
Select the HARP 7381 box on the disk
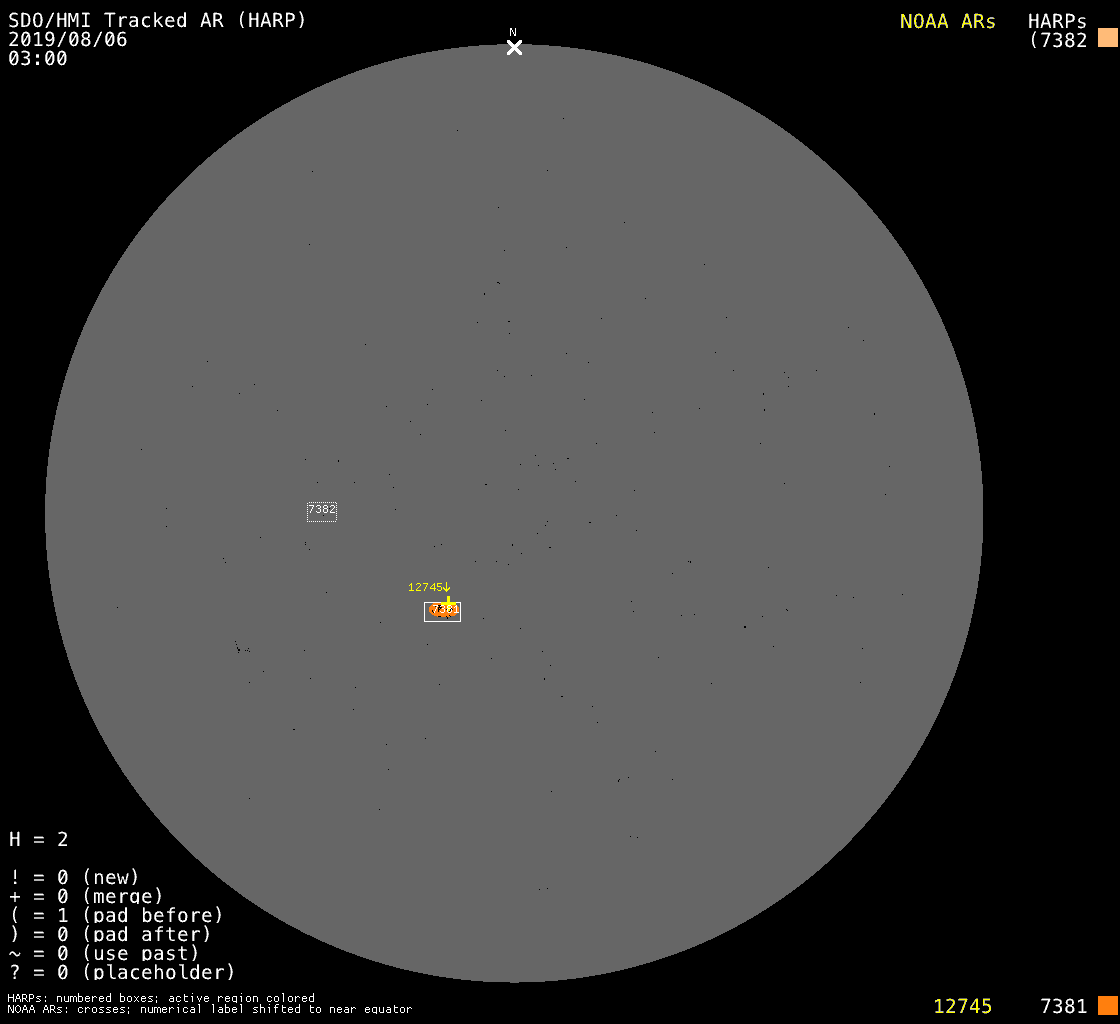(442, 611)
